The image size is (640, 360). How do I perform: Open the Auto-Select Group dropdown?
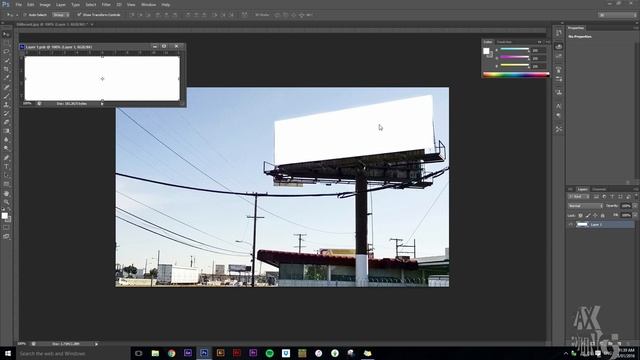60,15
